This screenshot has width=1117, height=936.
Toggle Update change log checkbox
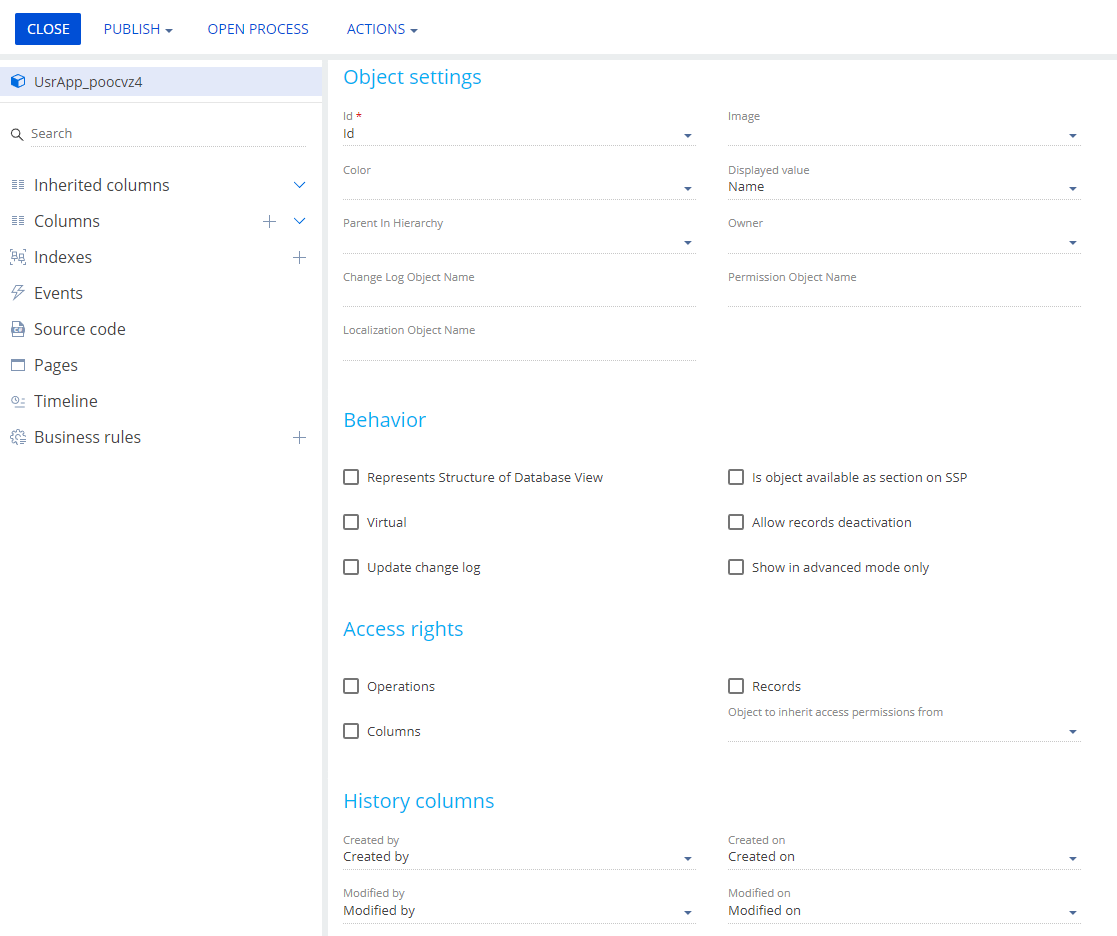351,567
